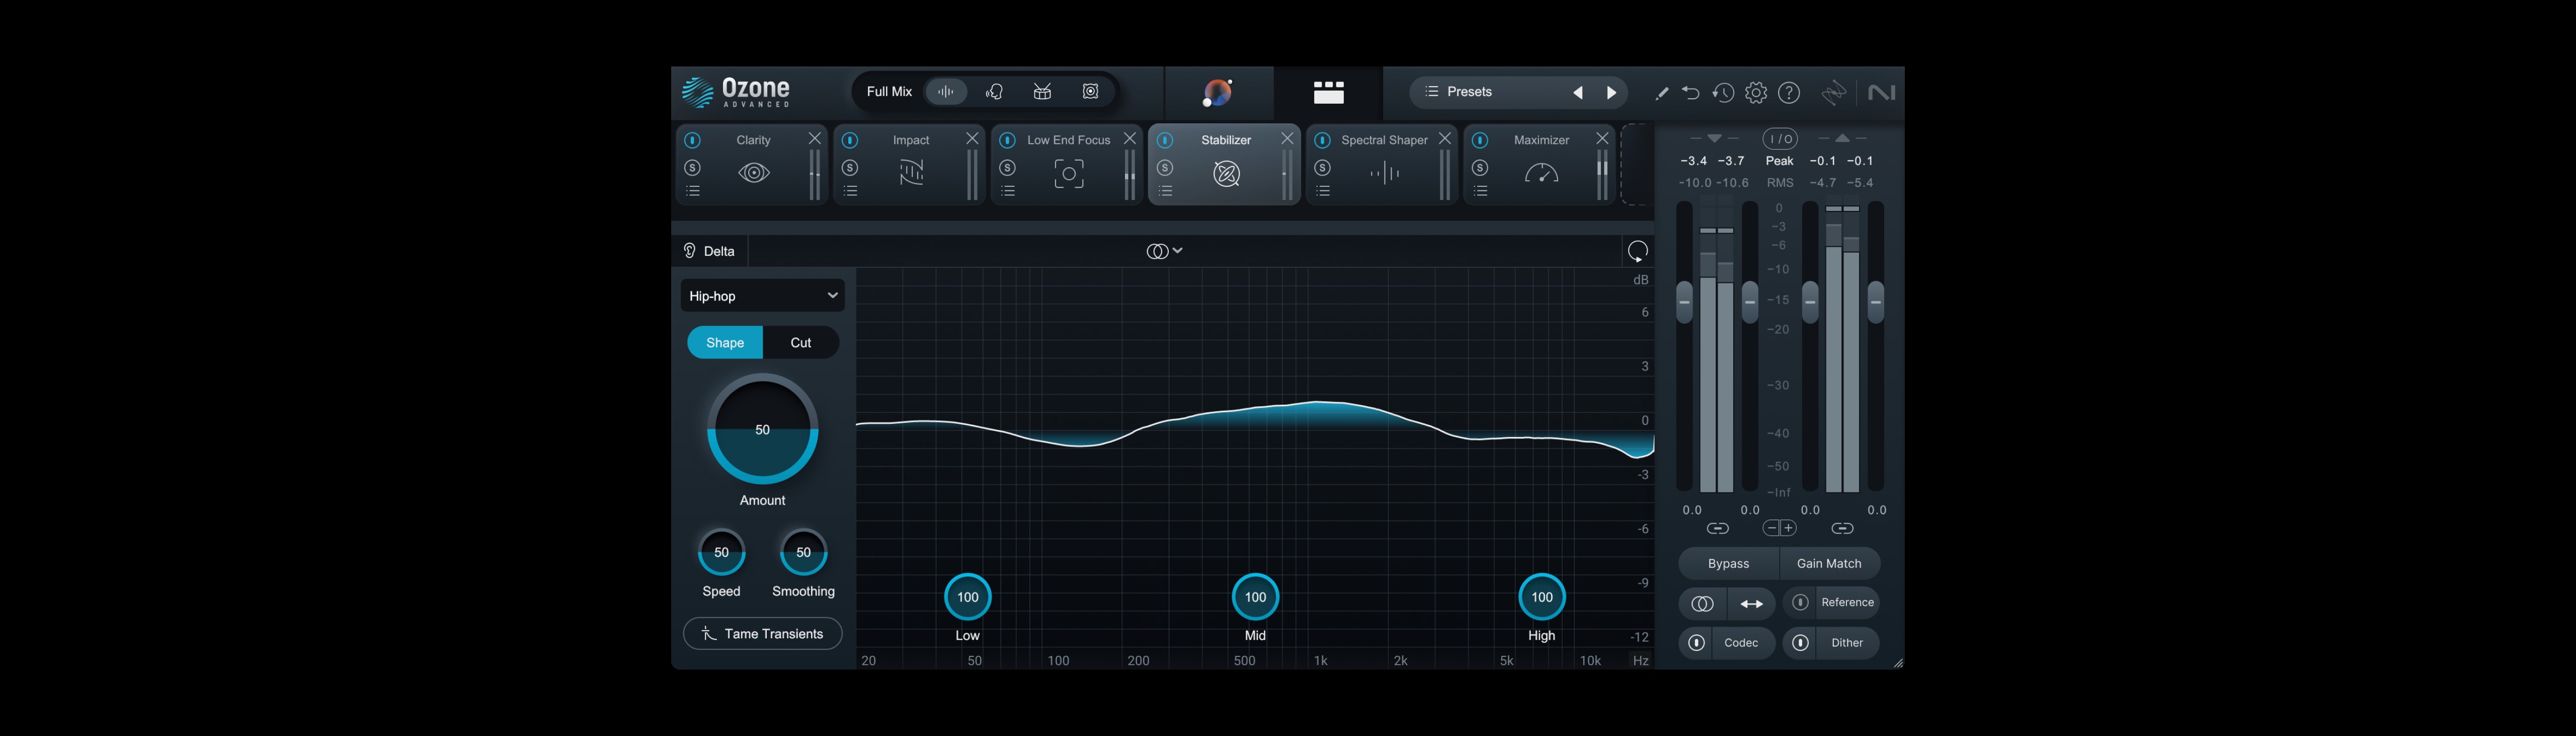Viewport: 2576px width, 736px height.
Task: Enable the Codec preview power button
Action: pyautogui.click(x=1697, y=643)
